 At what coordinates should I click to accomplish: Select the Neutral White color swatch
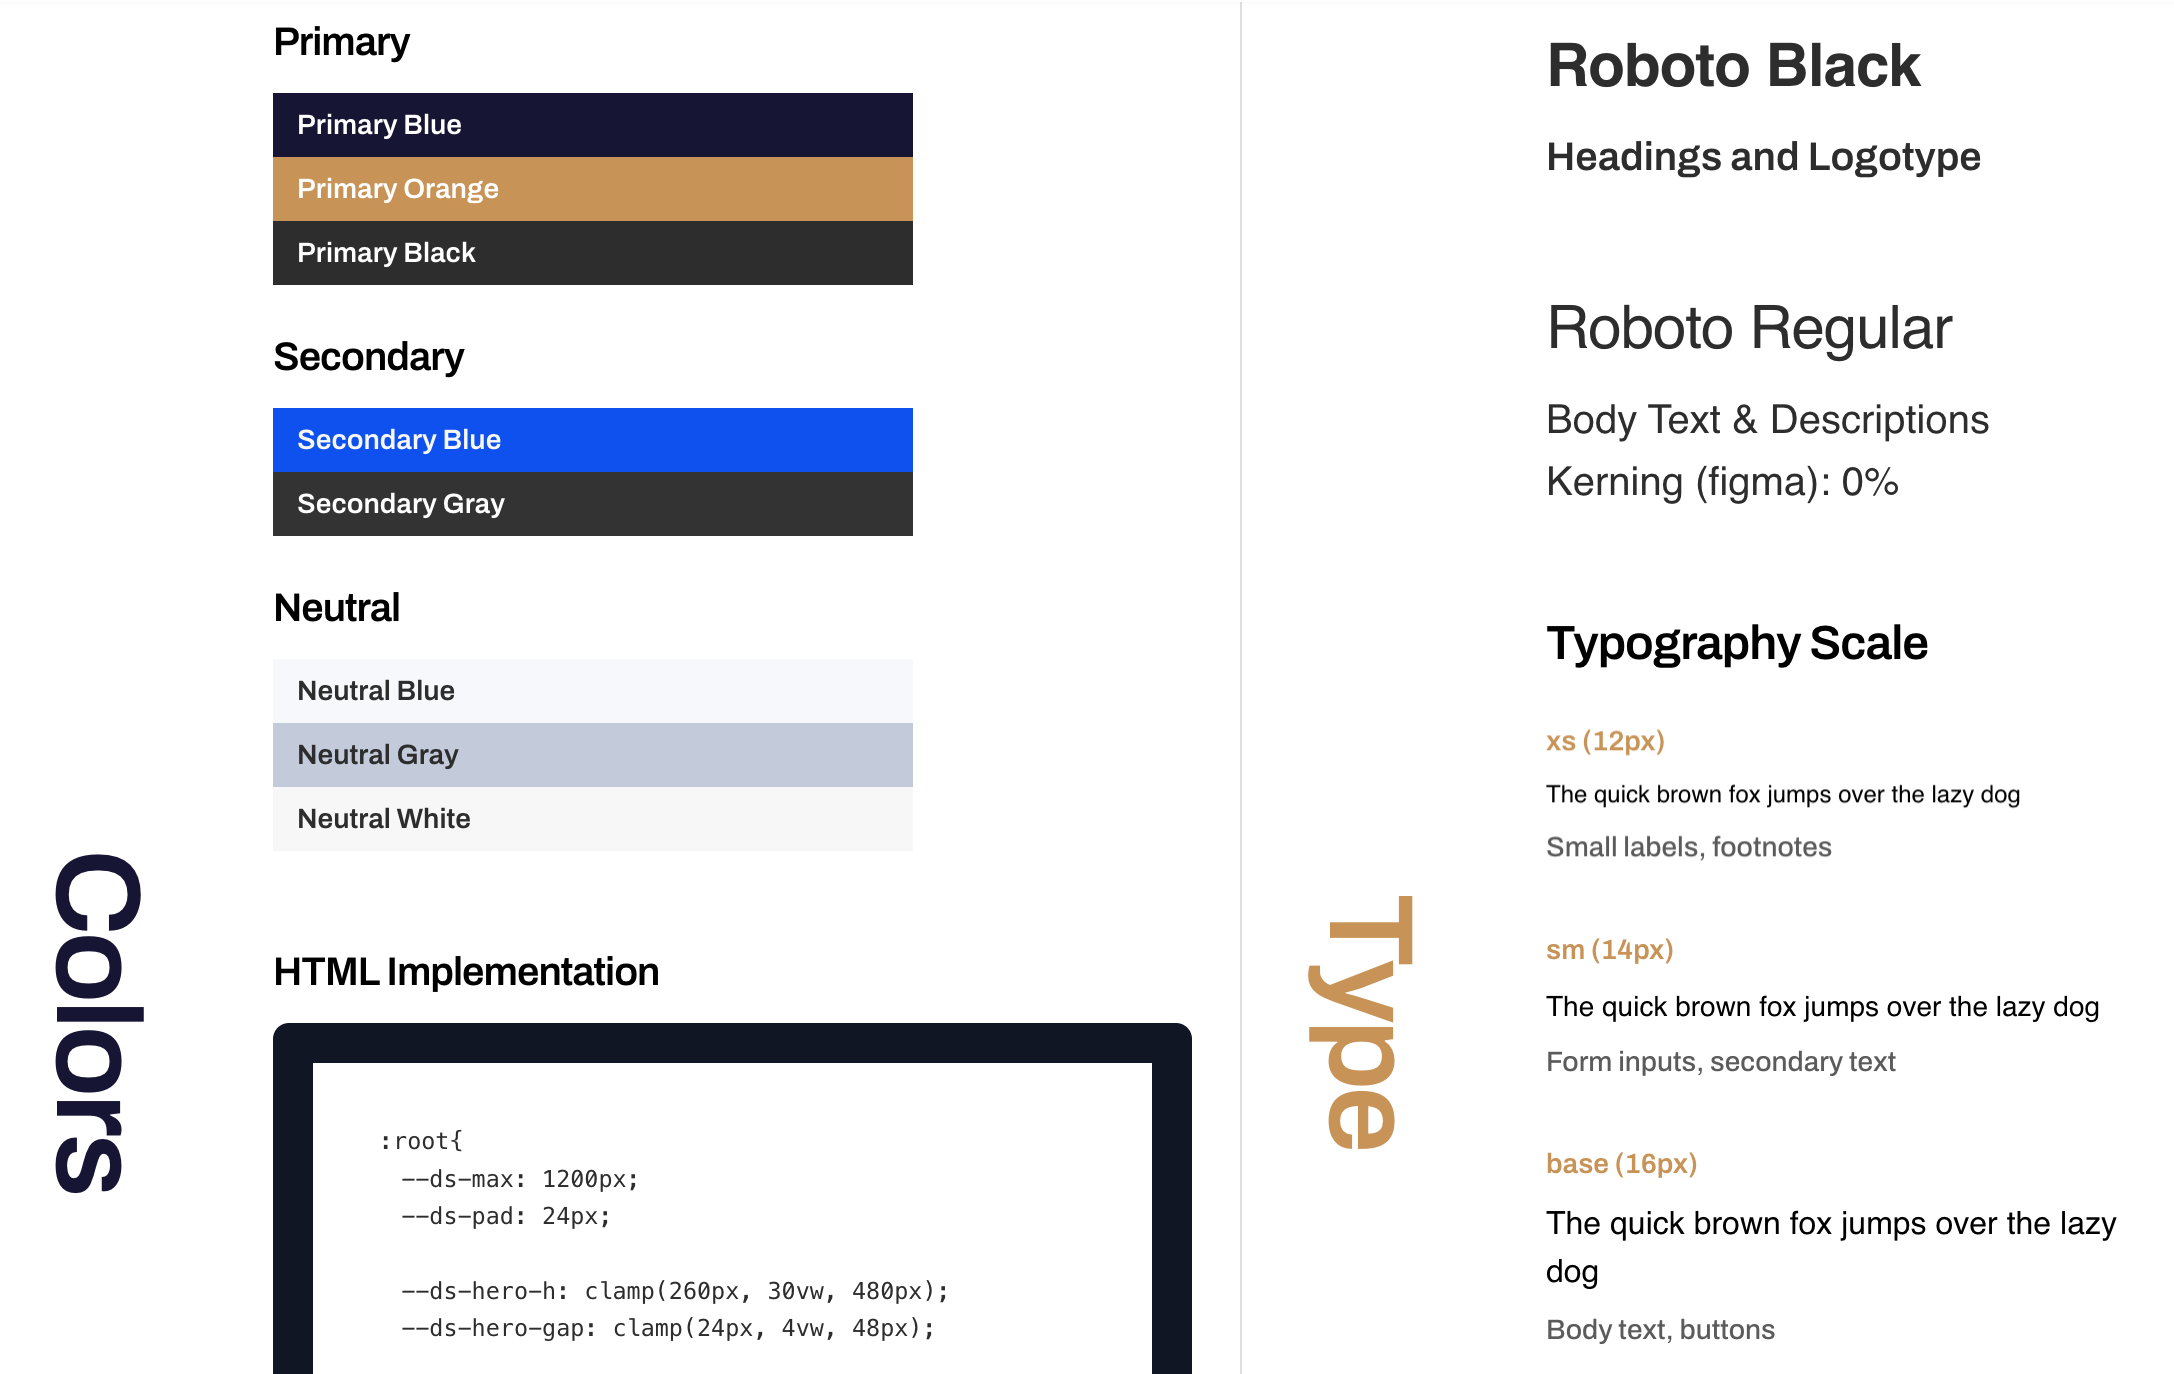[x=592, y=818]
